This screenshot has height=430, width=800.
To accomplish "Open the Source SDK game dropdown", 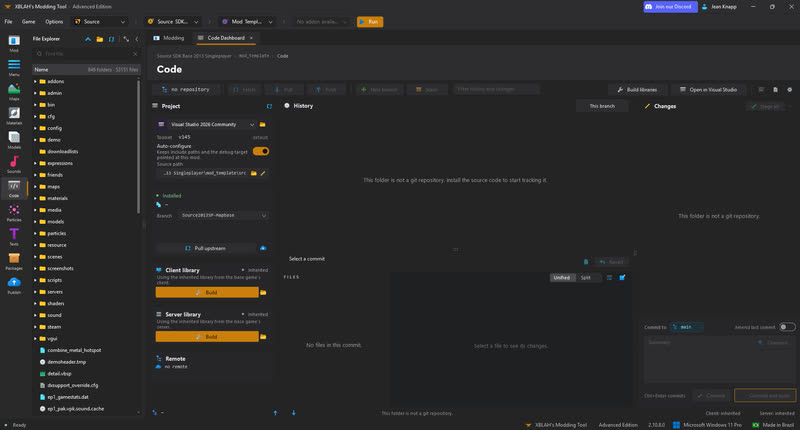I will tap(172, 21).
